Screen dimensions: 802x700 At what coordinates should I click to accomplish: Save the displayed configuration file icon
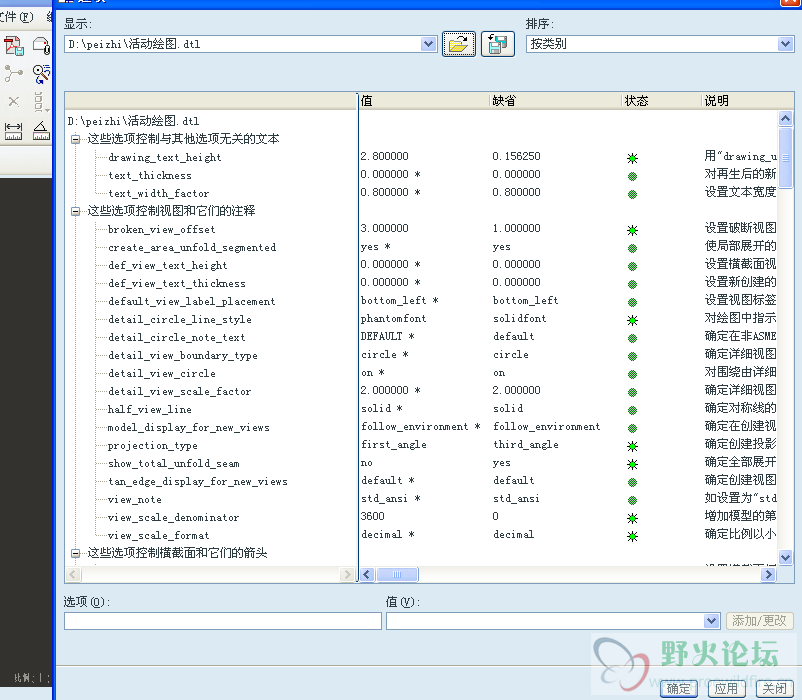[x=498, y=44]
